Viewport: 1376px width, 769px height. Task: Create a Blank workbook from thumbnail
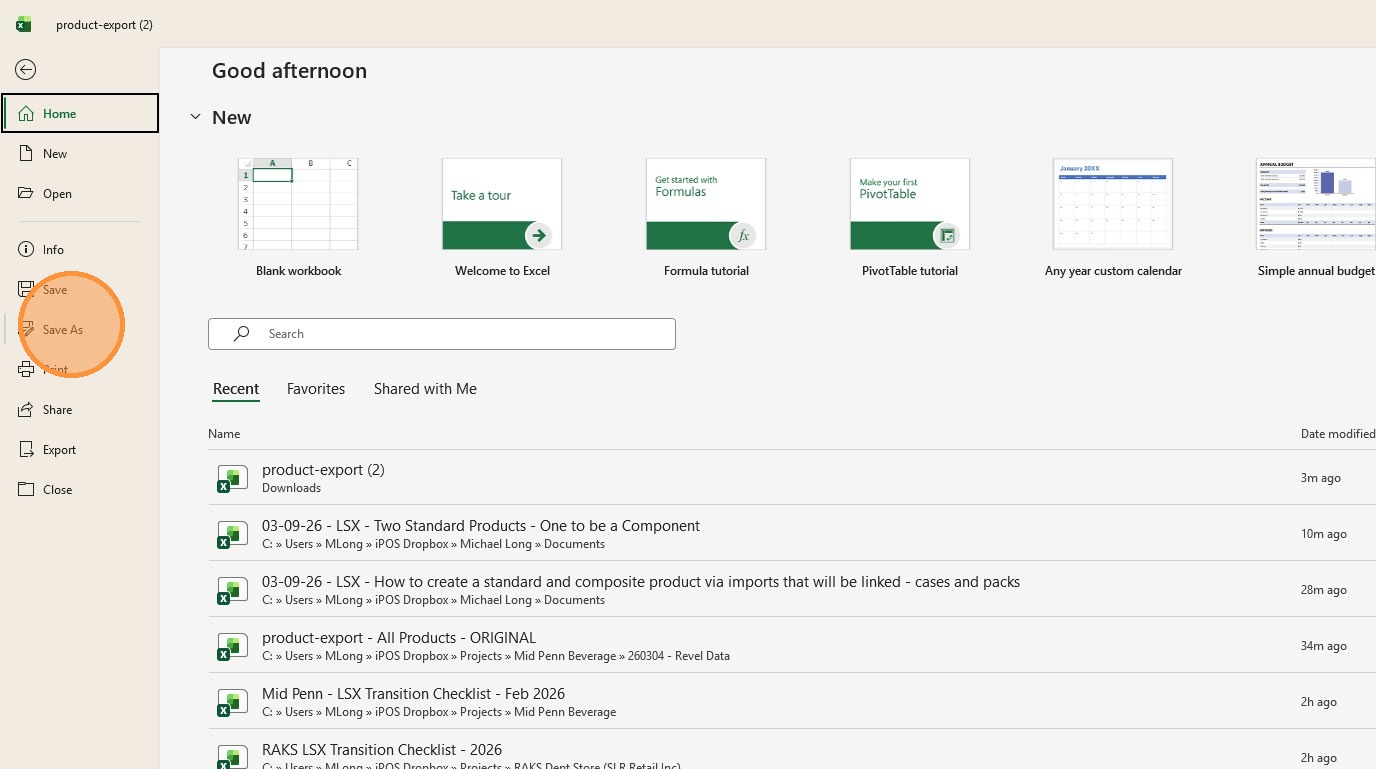pyautogui.click(x=298, y=204)
